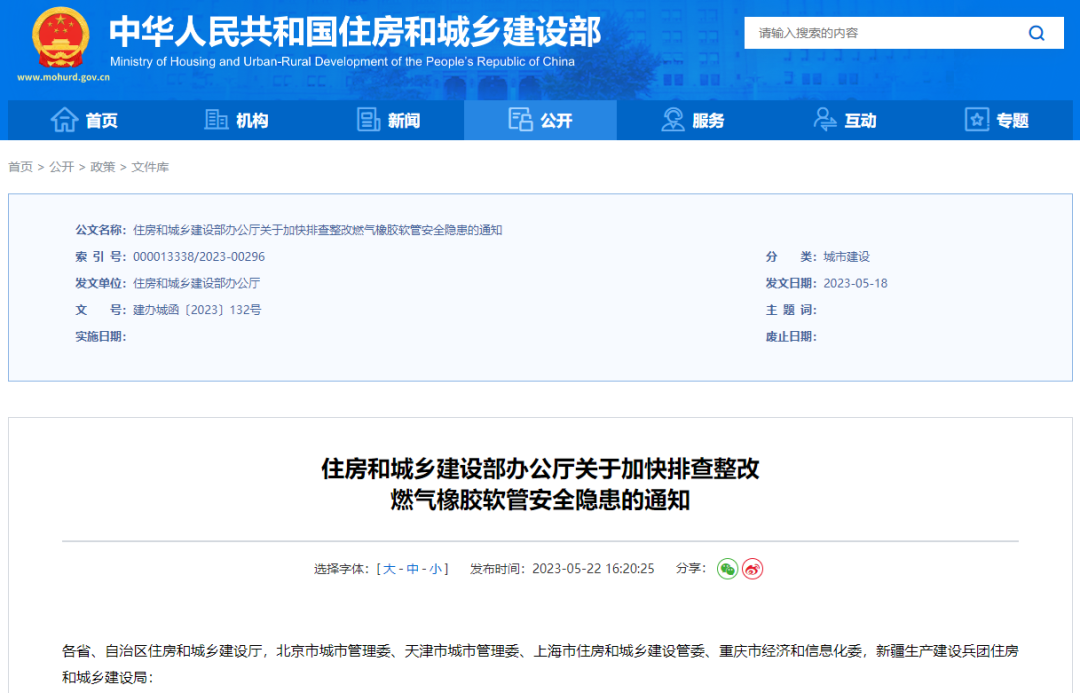The width and height of the screenshot is (1080, 693).
Task: Click the 互动 interaction icon in navigation
Action: (824, 119)
